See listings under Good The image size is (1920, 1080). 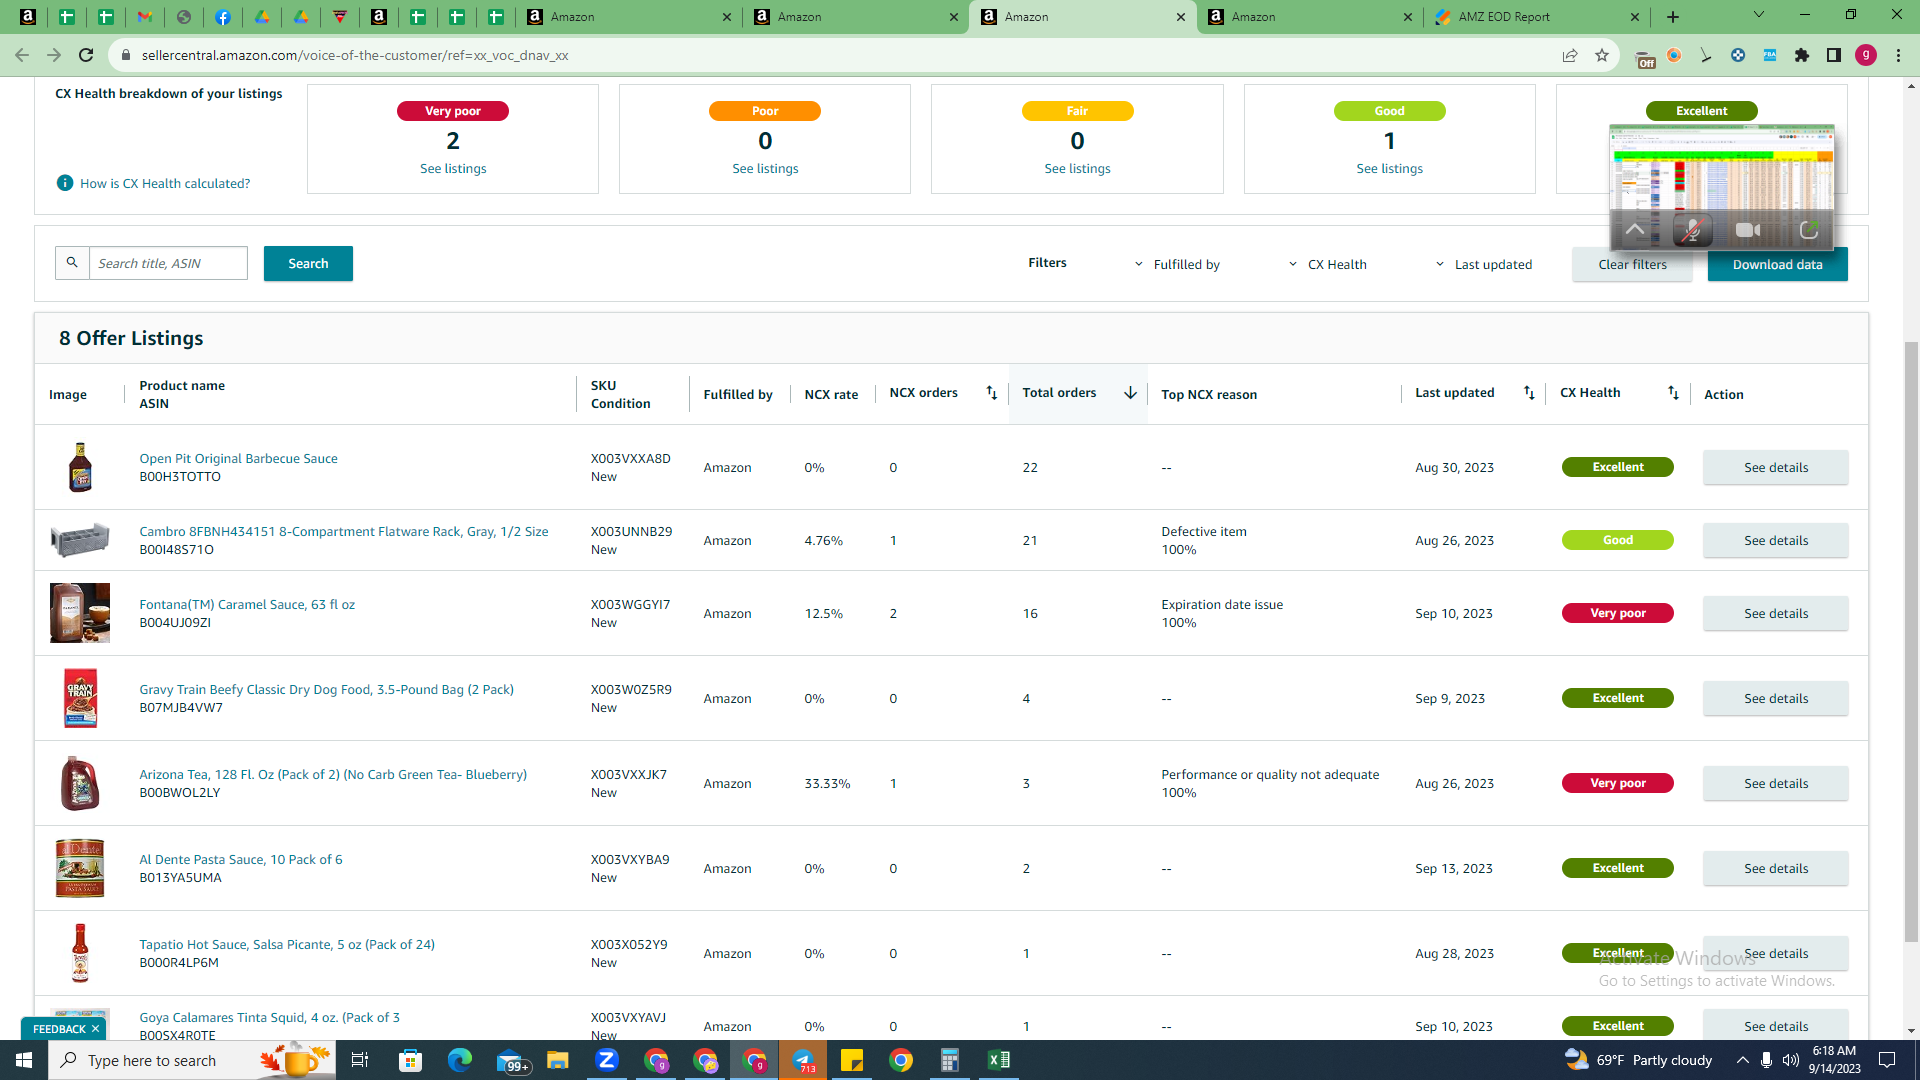coord(1389,168)
